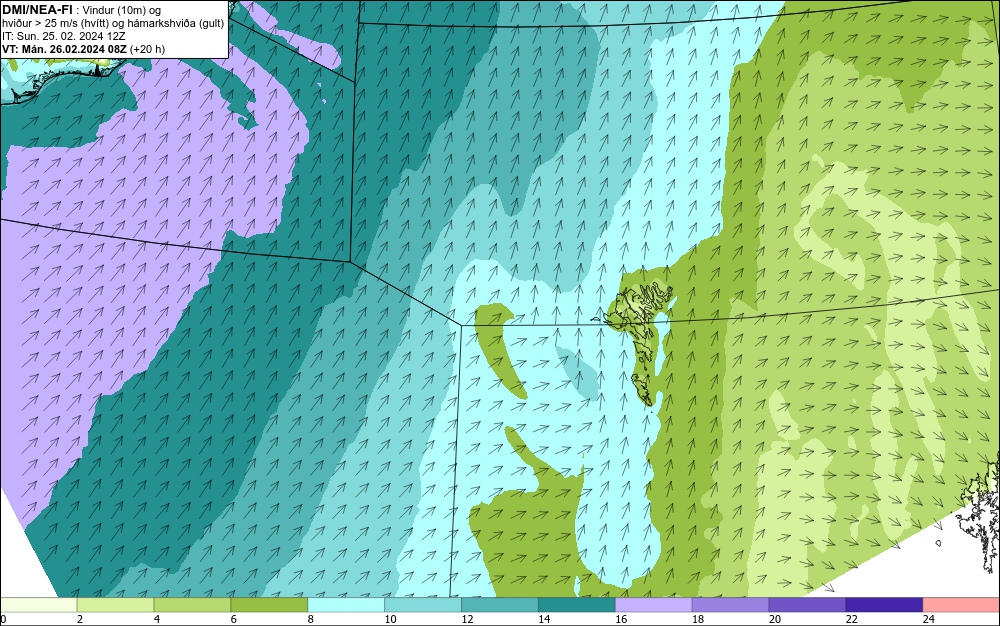This screenshot has width=1000, height=626.
Task: Click the legend scale label "0"
Action: (3, 619)
